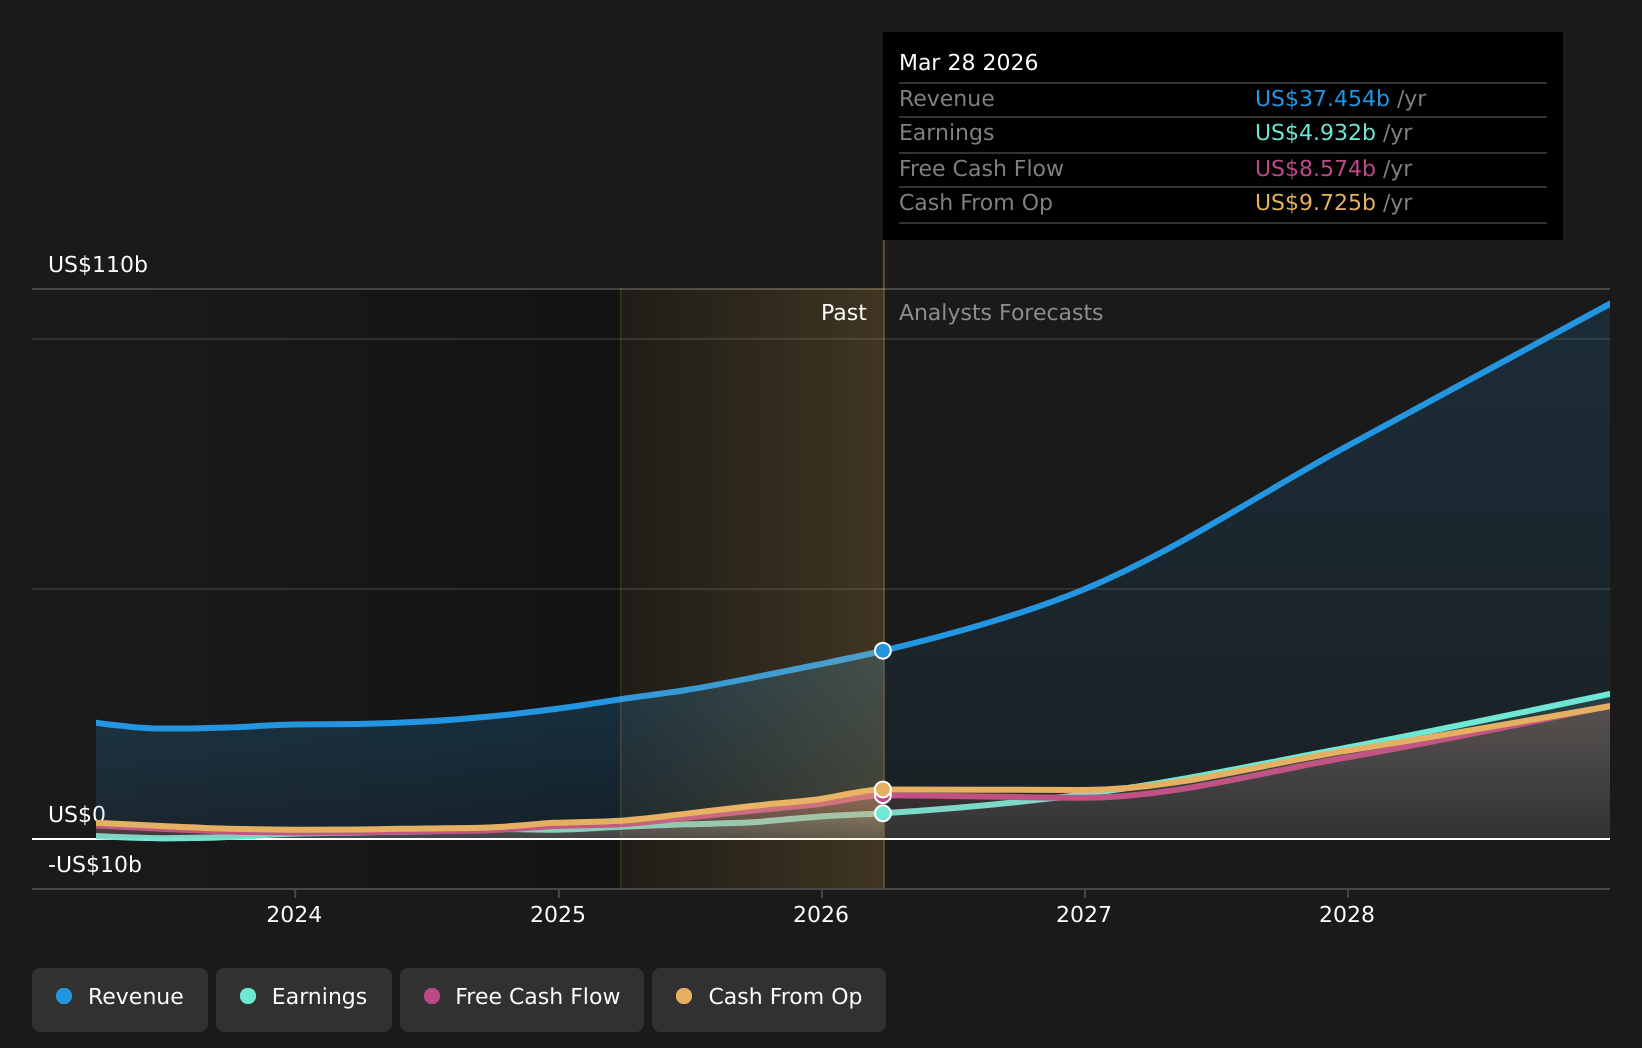Click the US$9.725b cash from op value

(1315, 203)
